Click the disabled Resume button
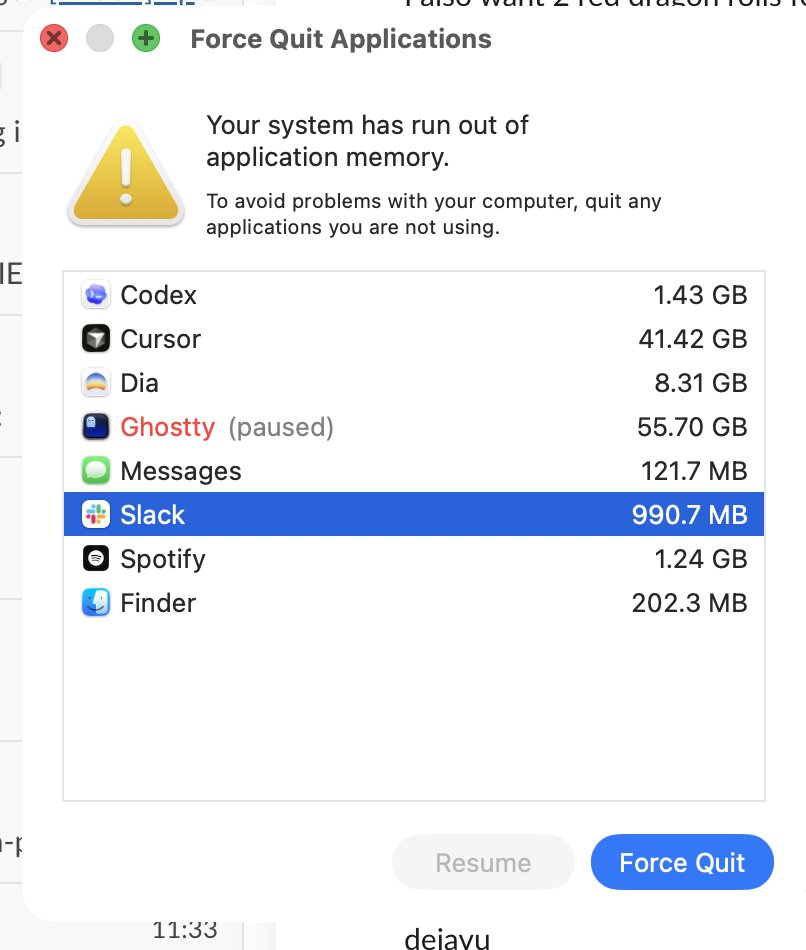Viewport: 806px width, 950px height. (483, 862)
